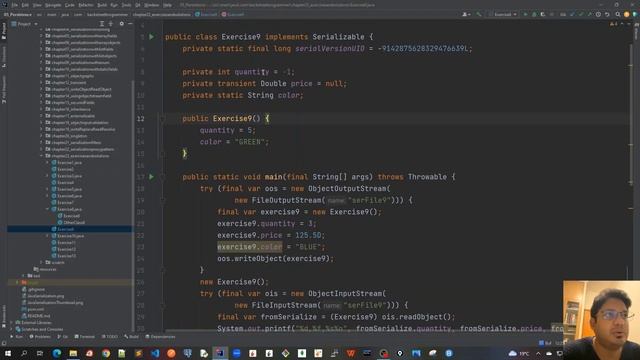Image resolution: width=640 pixels, height=360 pixels.
Task: Toggle code folding at the Exercise9 constructor
Action: click(162, 119)
